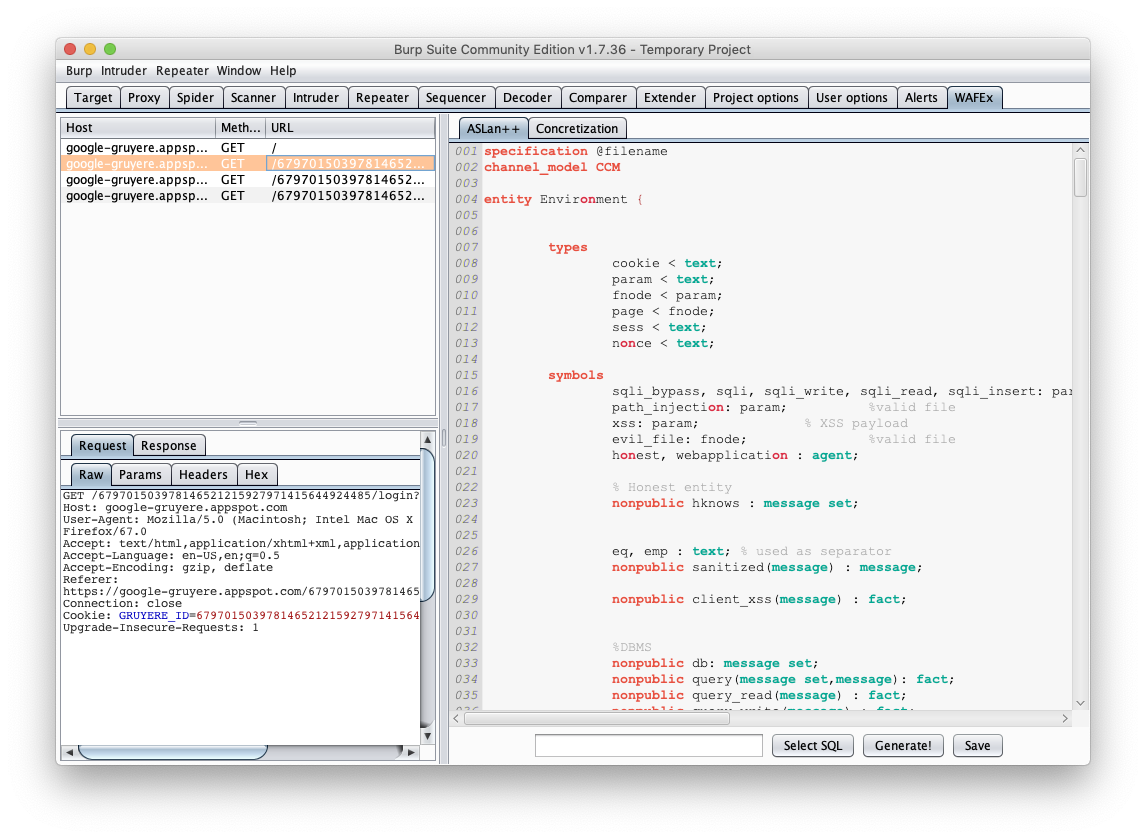The height and width of the screenshot is (839, 1146).
Task: Open the Project options tab
Action: pyautogui.click(x=756, y=98)
